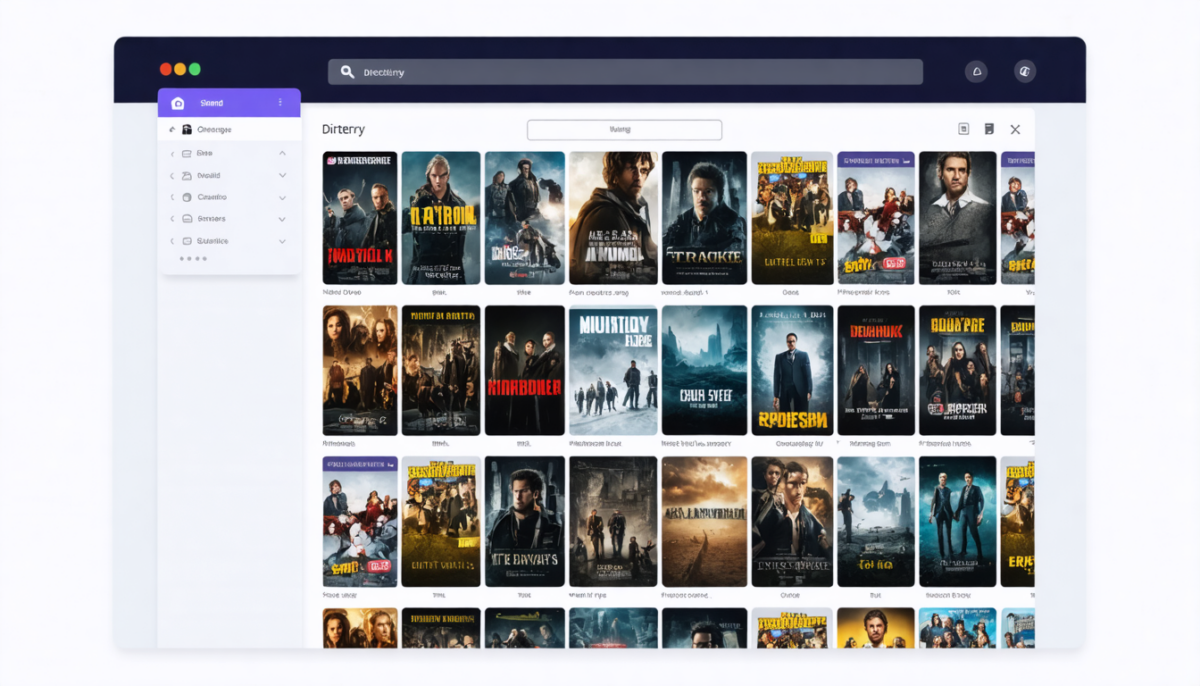Open the third-row dark poster of a squad of soldiers
The width and height of the screenshot is (1200, 686).
[x=613, y=522]
